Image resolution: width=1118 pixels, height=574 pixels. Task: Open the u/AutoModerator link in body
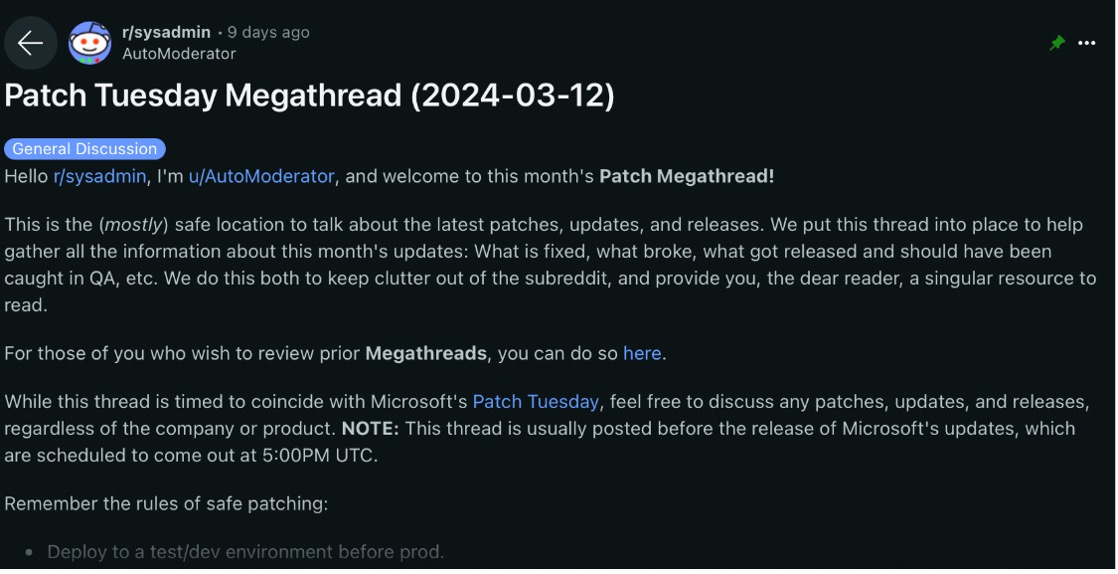tap(261, 176)
